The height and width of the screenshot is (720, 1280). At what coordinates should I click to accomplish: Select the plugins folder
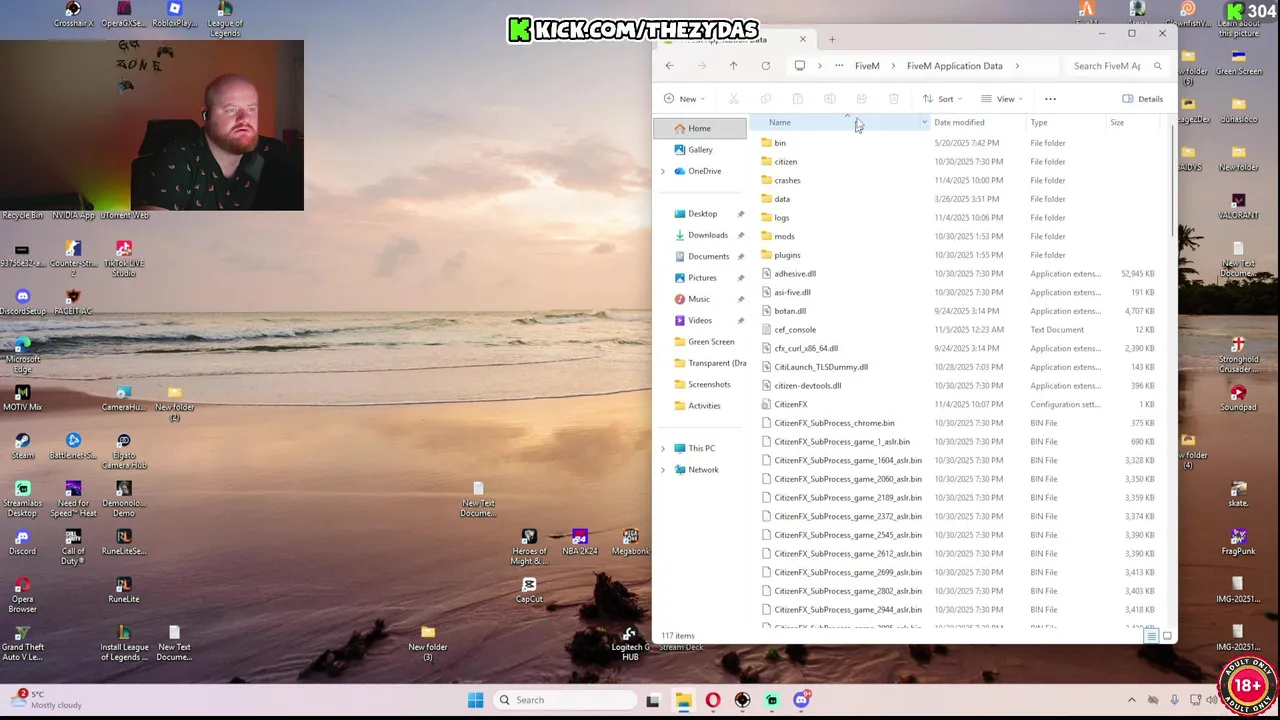pyautogui.click(x=787, y=255)
